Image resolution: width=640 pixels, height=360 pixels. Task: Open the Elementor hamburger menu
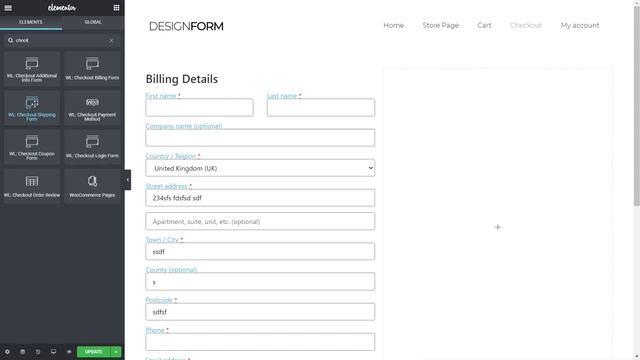(x=8, y=8)
